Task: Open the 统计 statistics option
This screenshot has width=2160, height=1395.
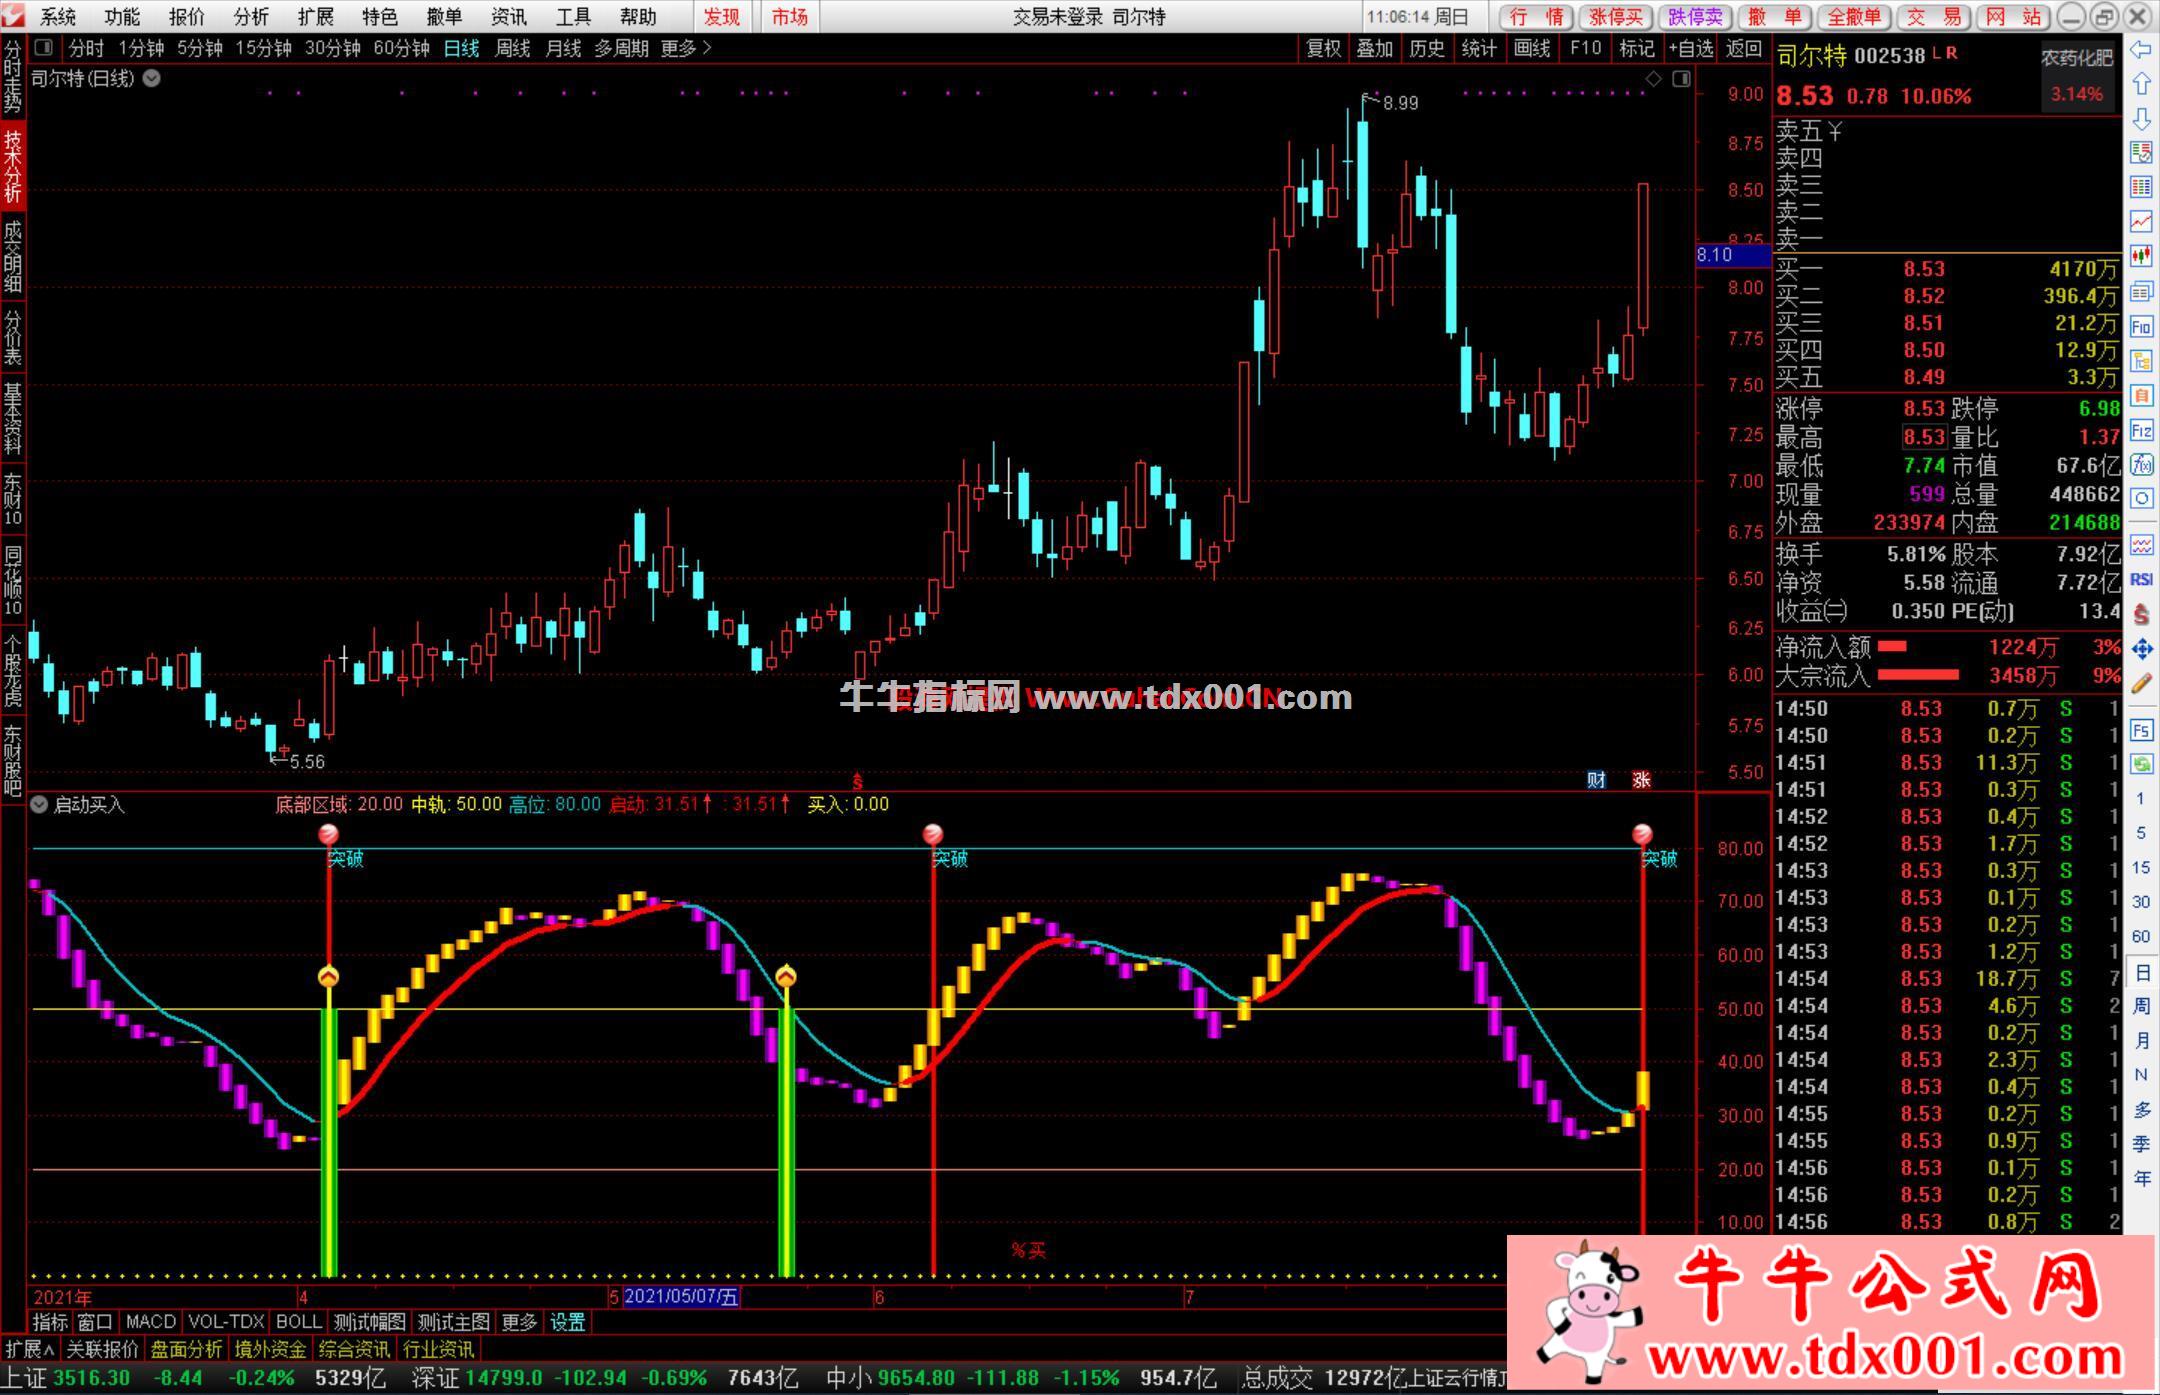Action: pyautogui.click(x=1479, y=48)
